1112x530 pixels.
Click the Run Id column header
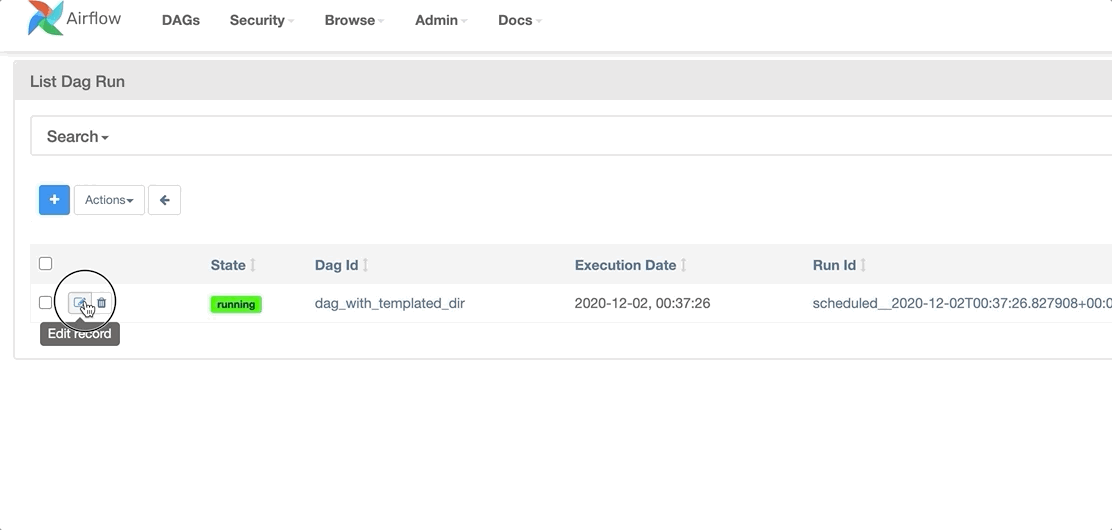click(x=835, y=265)
